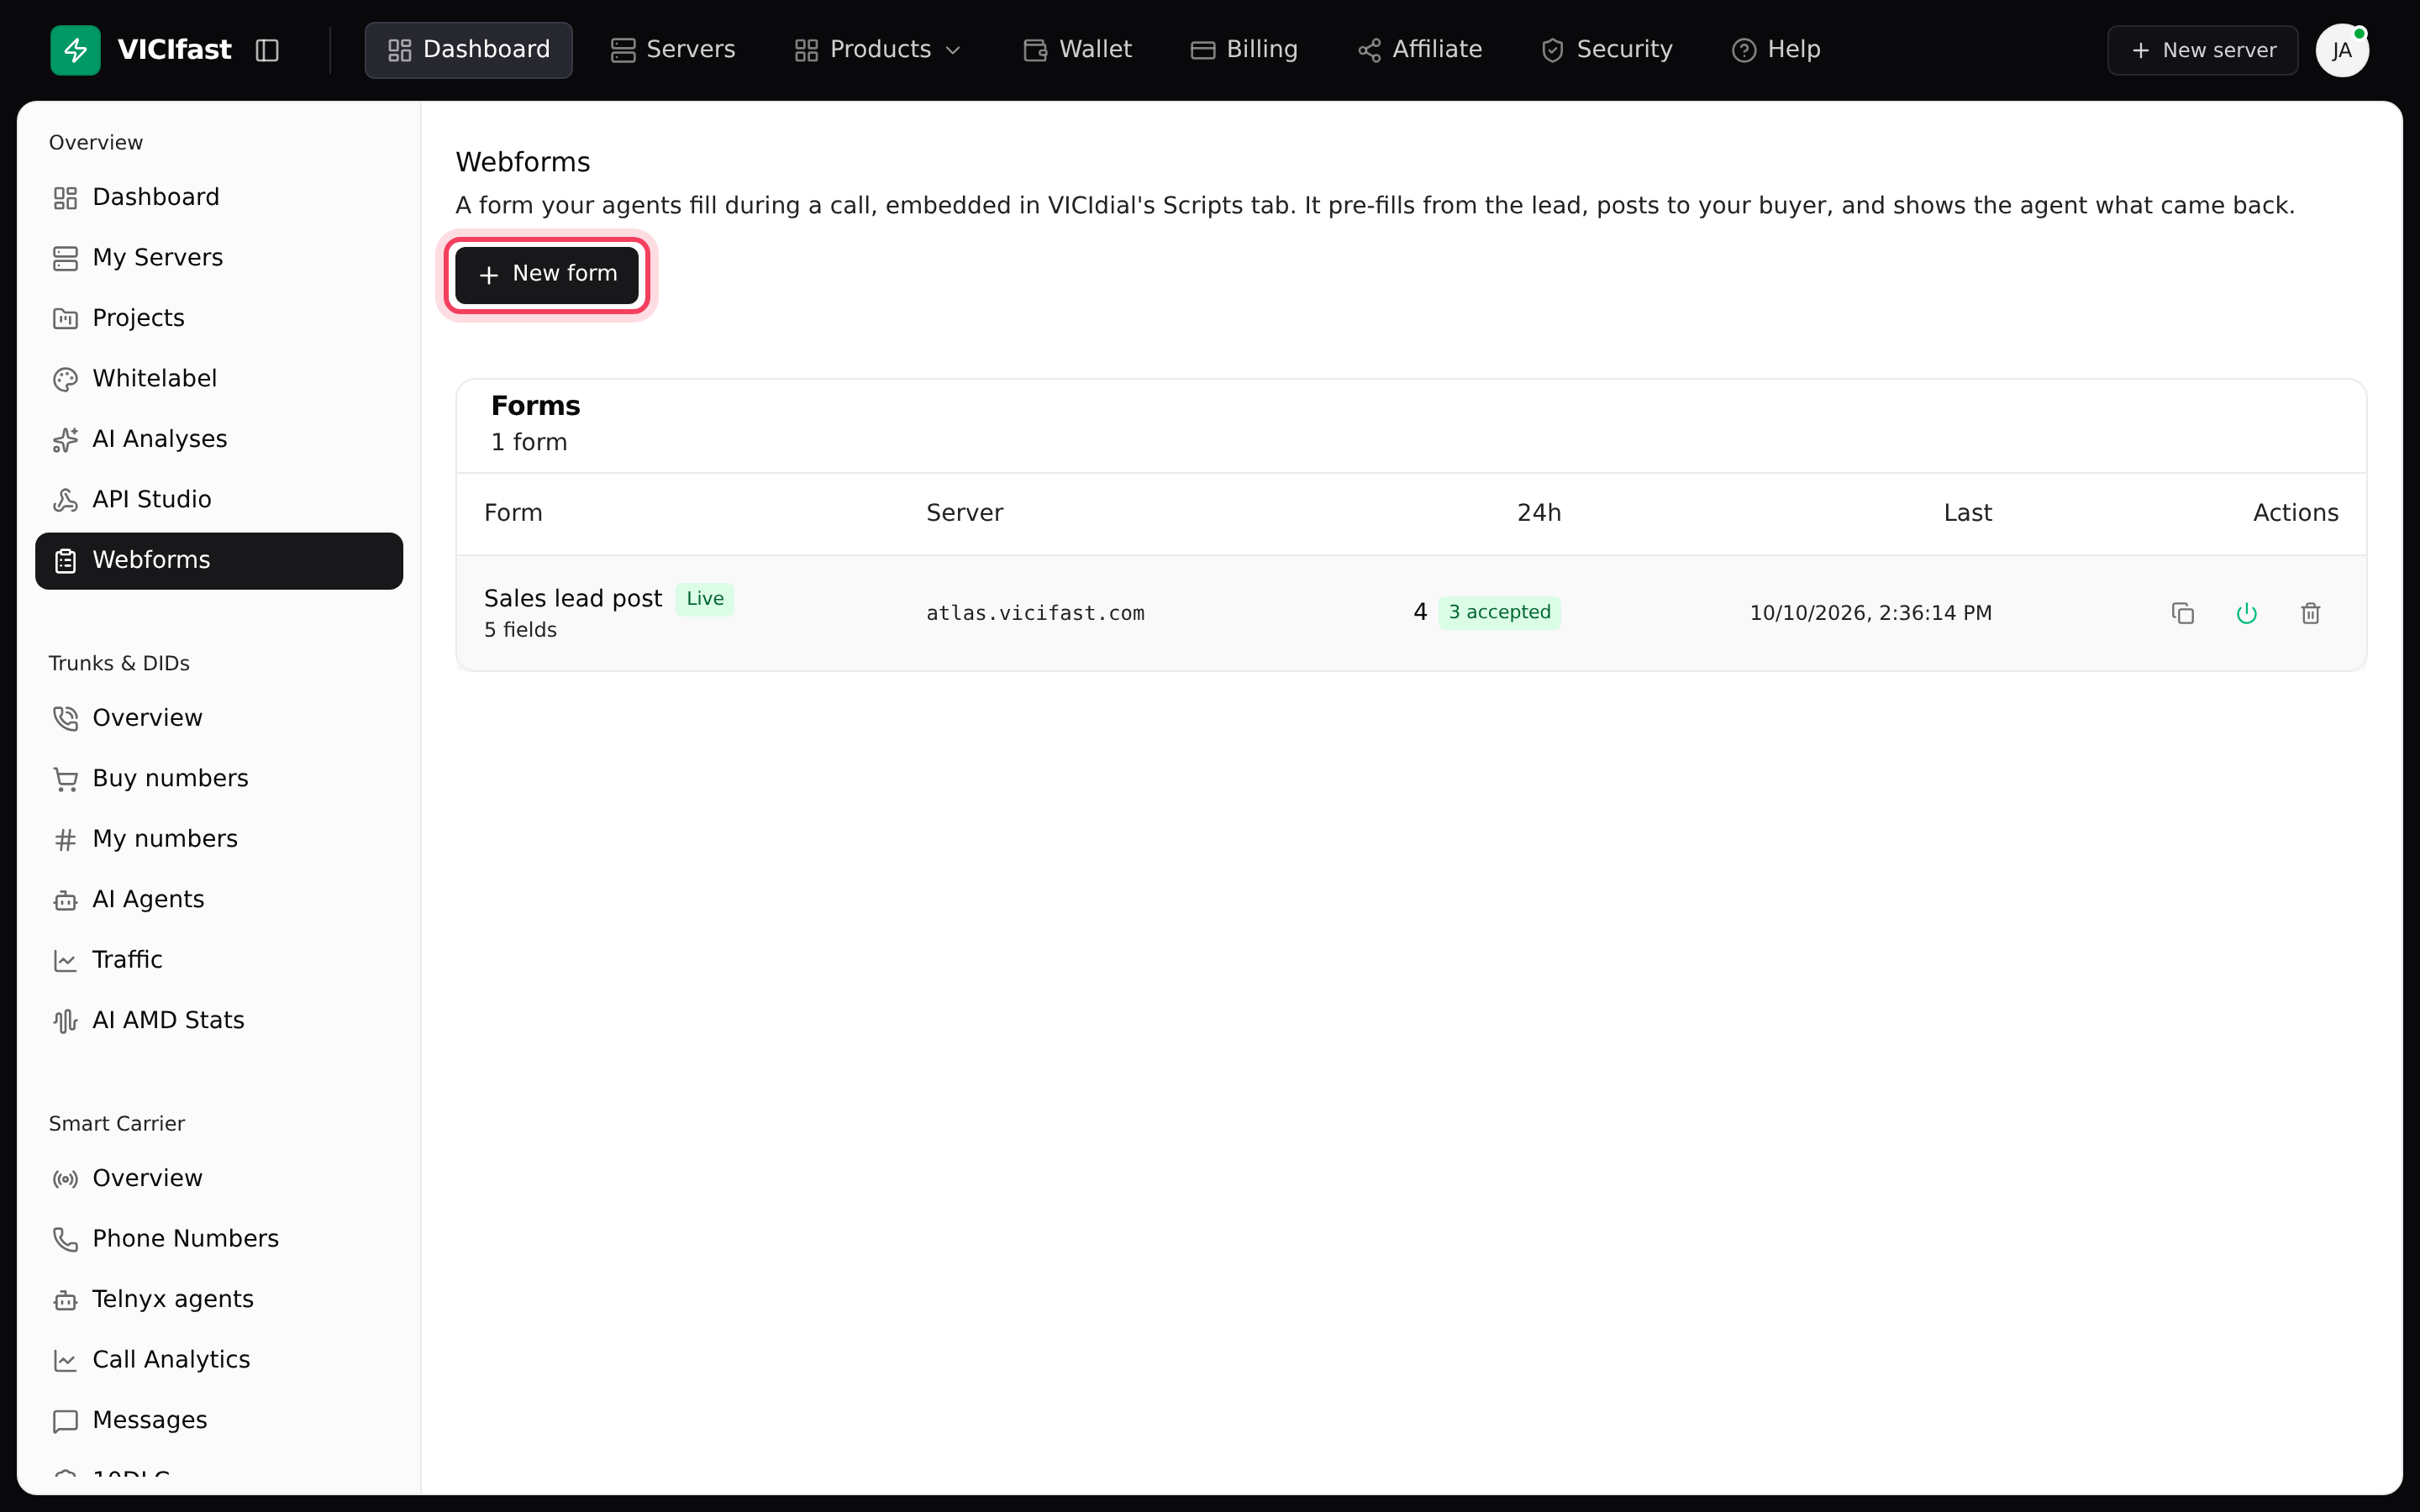Open Buy numbers cart item

(219, 779)
